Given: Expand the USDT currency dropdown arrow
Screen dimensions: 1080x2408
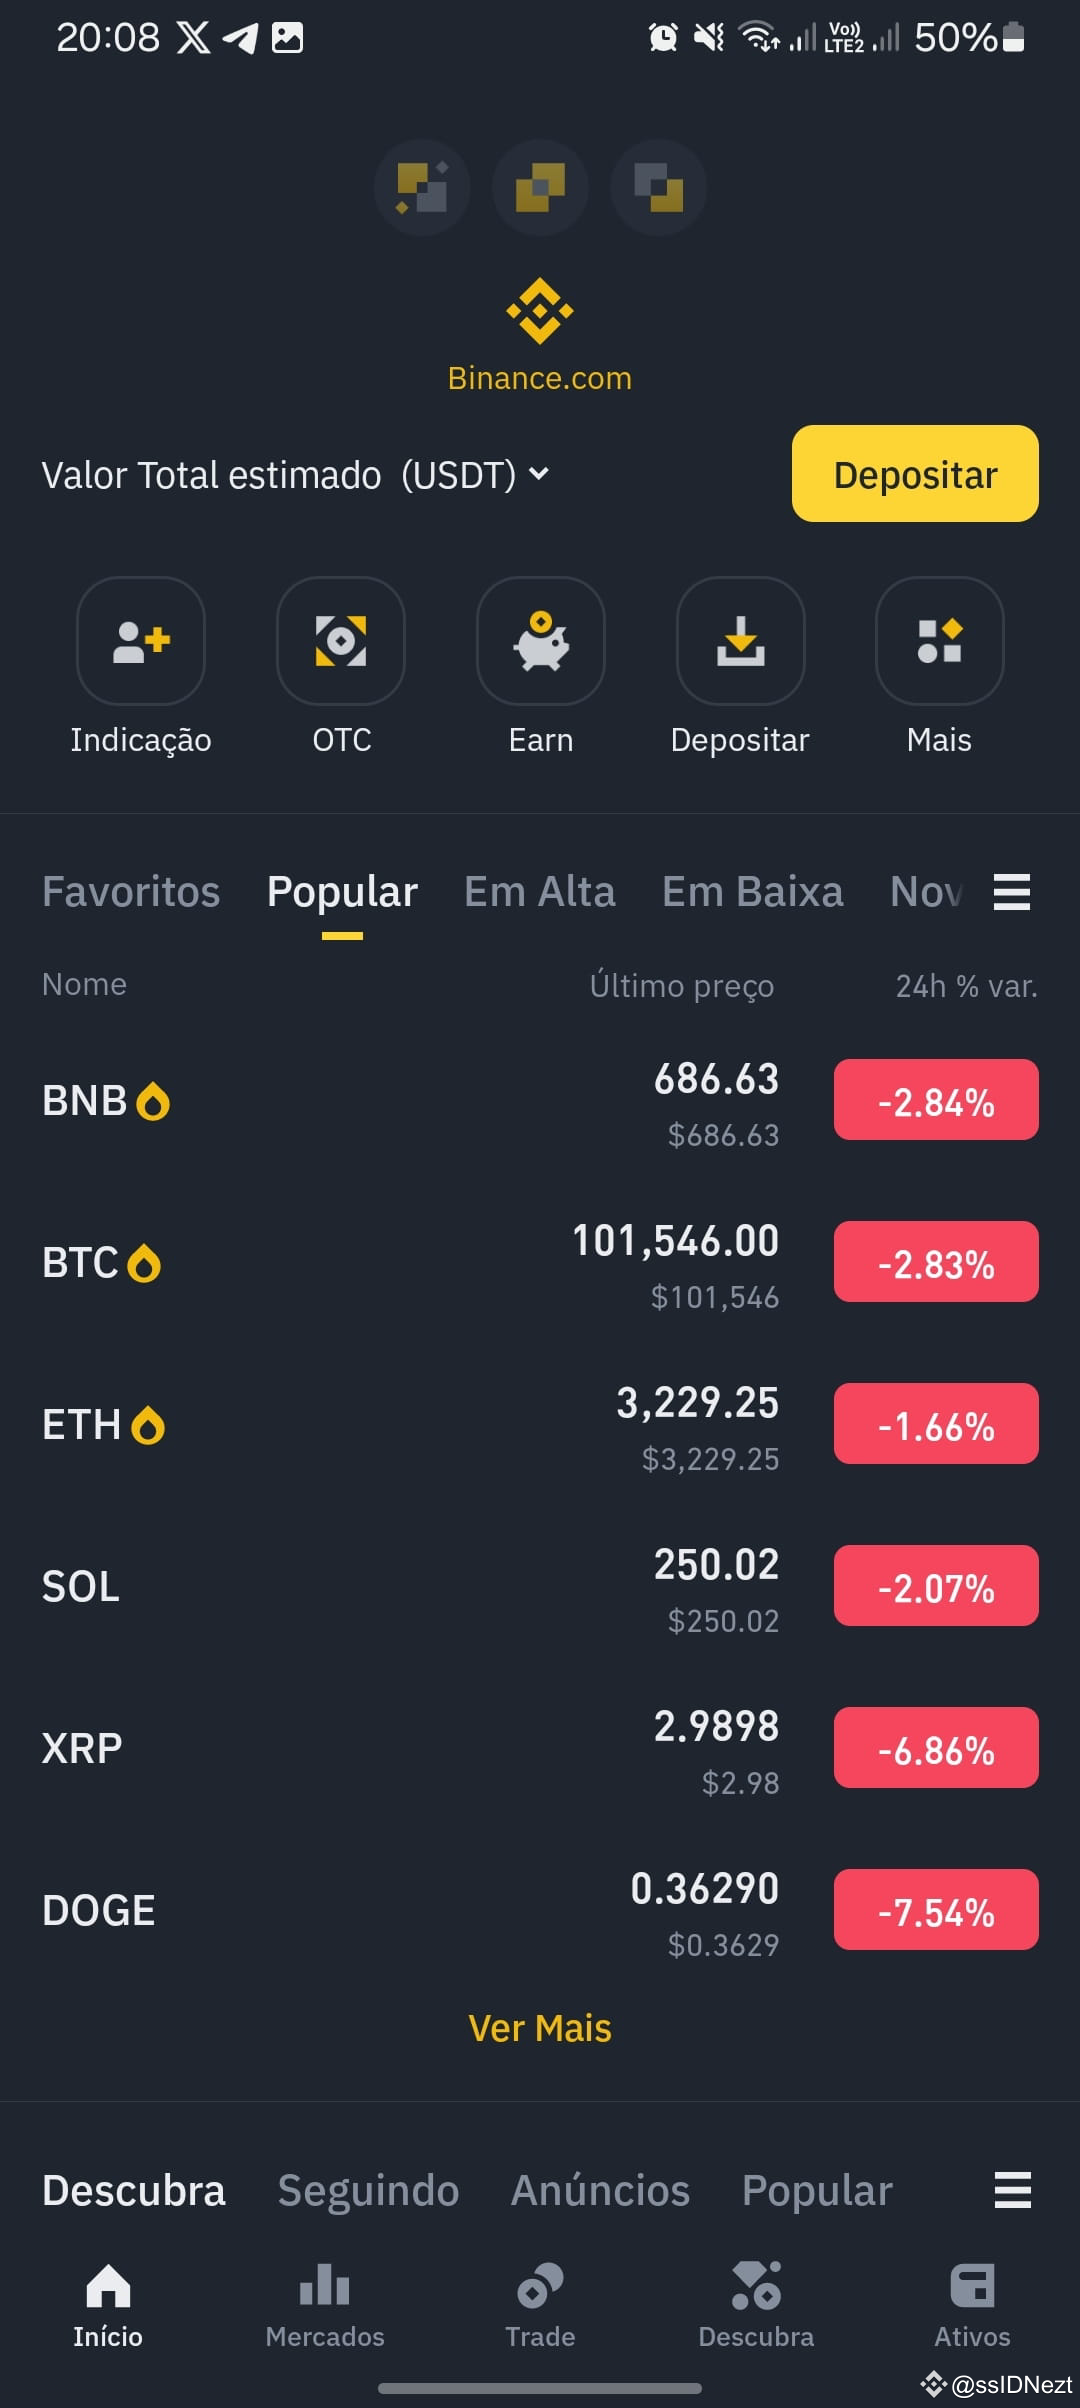Looking at the screenshot, I should 539,474.
